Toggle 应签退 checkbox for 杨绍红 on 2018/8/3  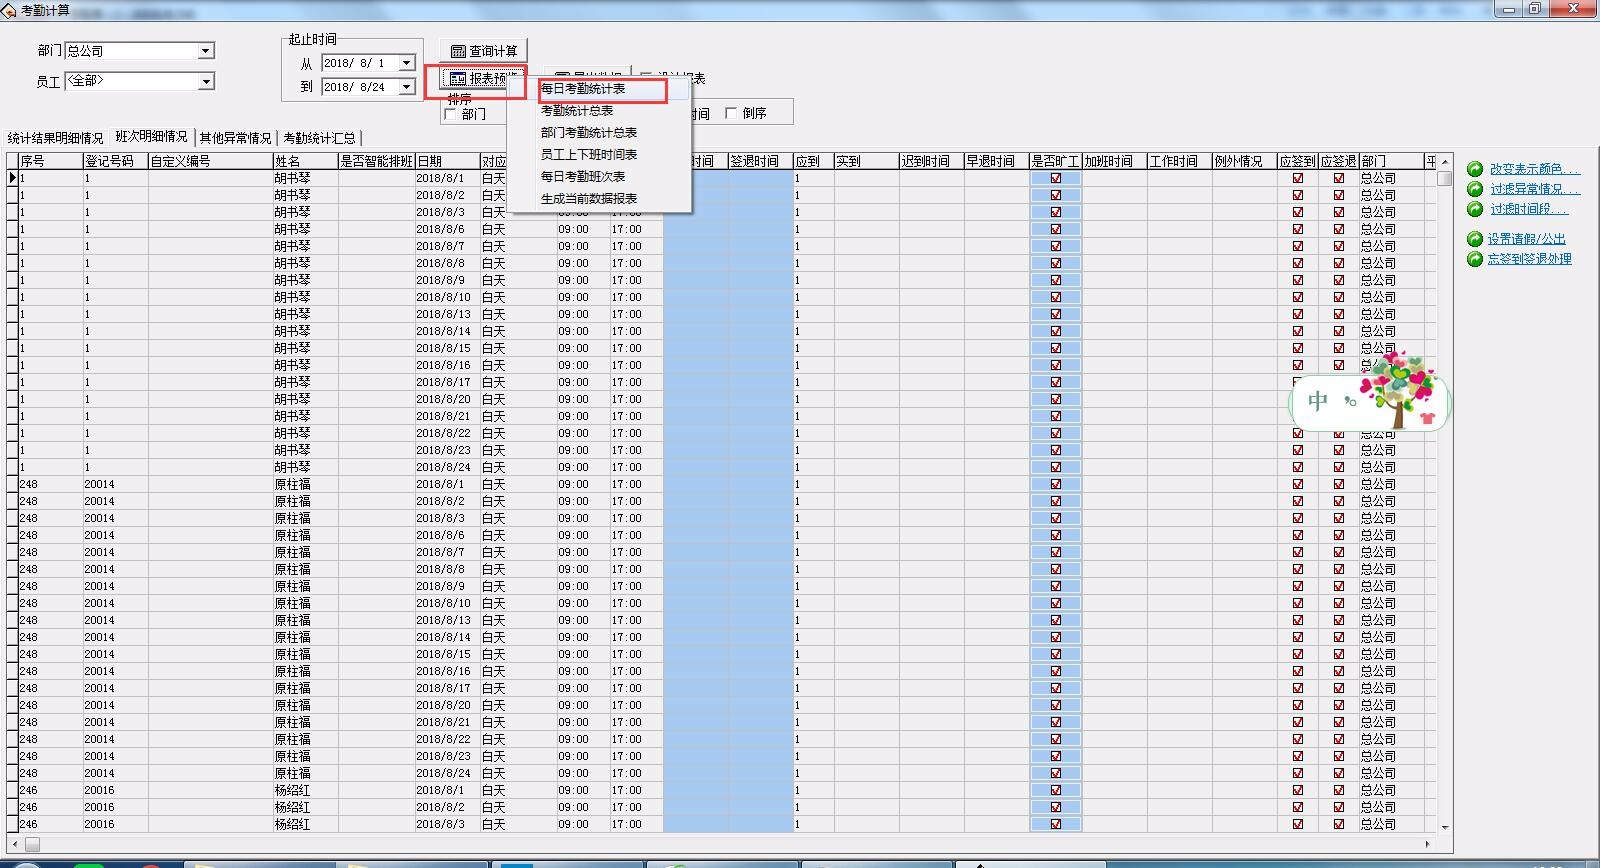(x=1339, y=824)
